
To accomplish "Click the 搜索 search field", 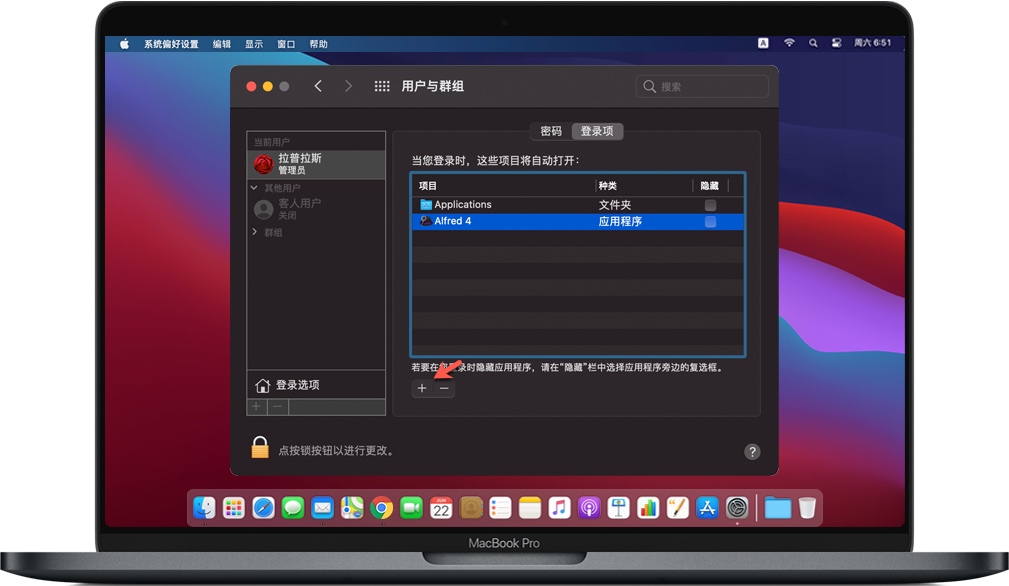I will pyautogui.click(x=701, y=86).
